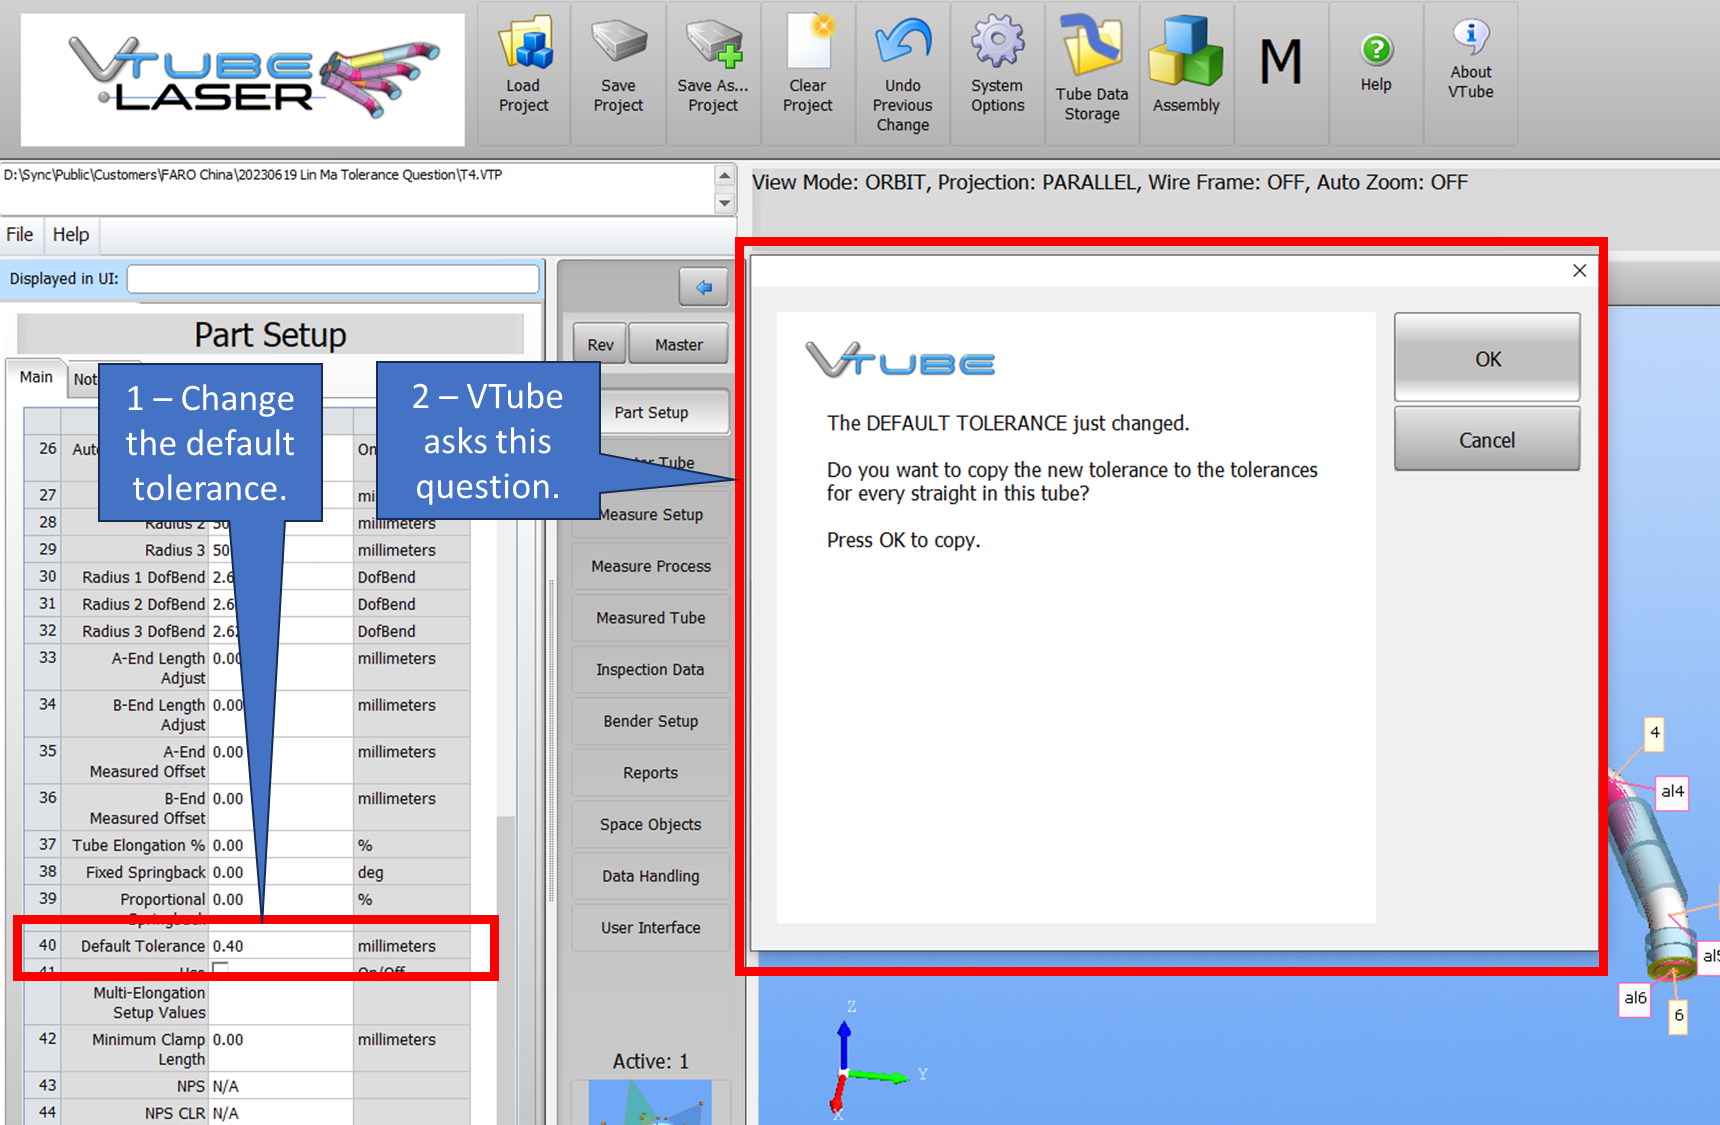
Task: Click row number 40
Action: [47, 945]
